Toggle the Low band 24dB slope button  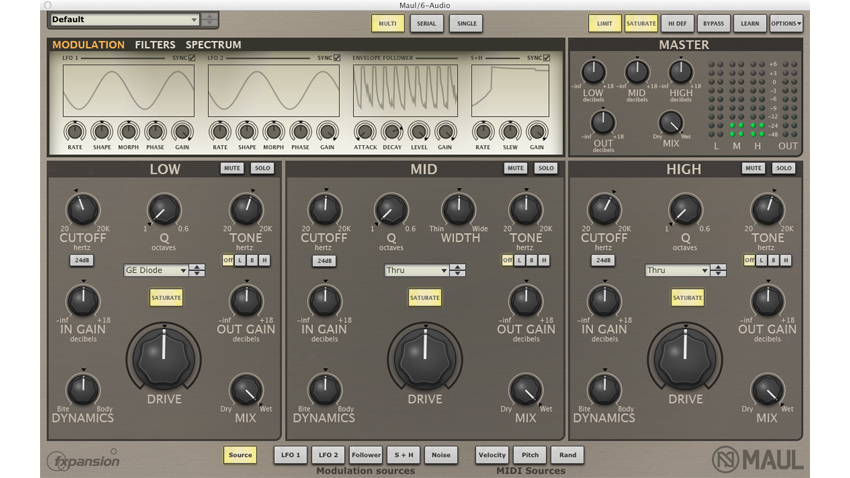[82, 260]
